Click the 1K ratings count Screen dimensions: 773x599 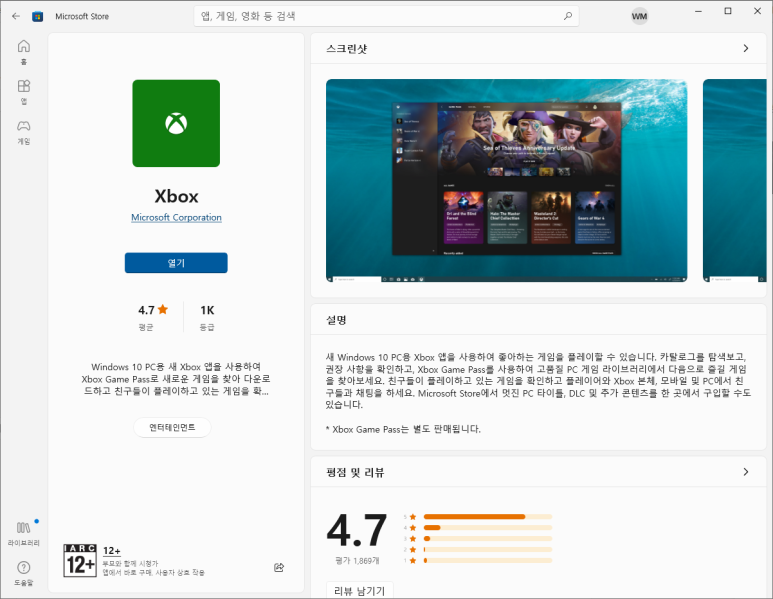(207, 310)
